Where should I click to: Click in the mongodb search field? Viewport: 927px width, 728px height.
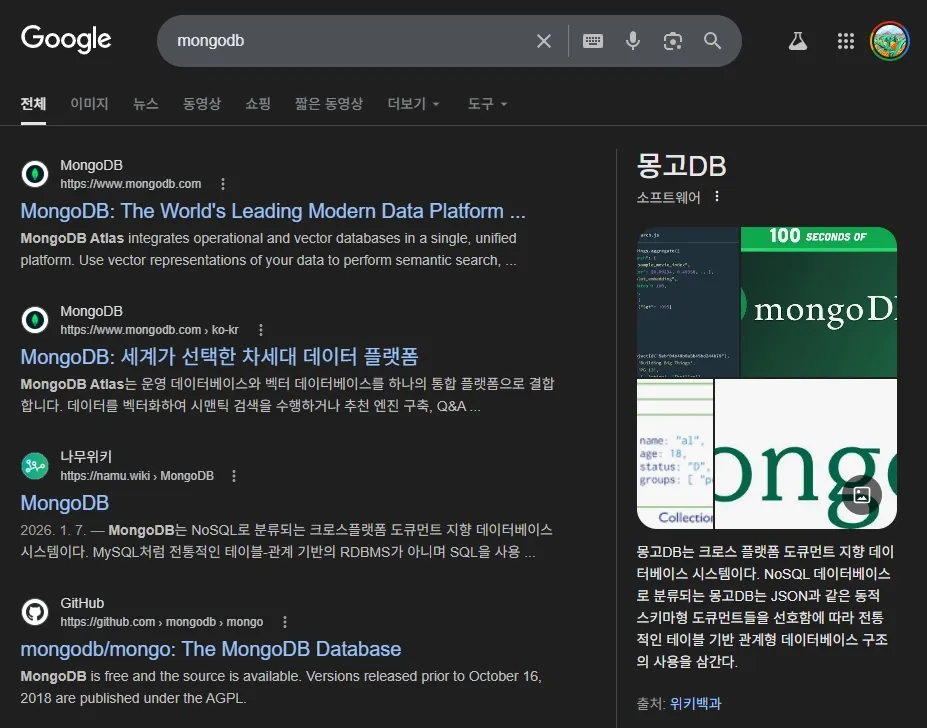[x=349, y=41]
